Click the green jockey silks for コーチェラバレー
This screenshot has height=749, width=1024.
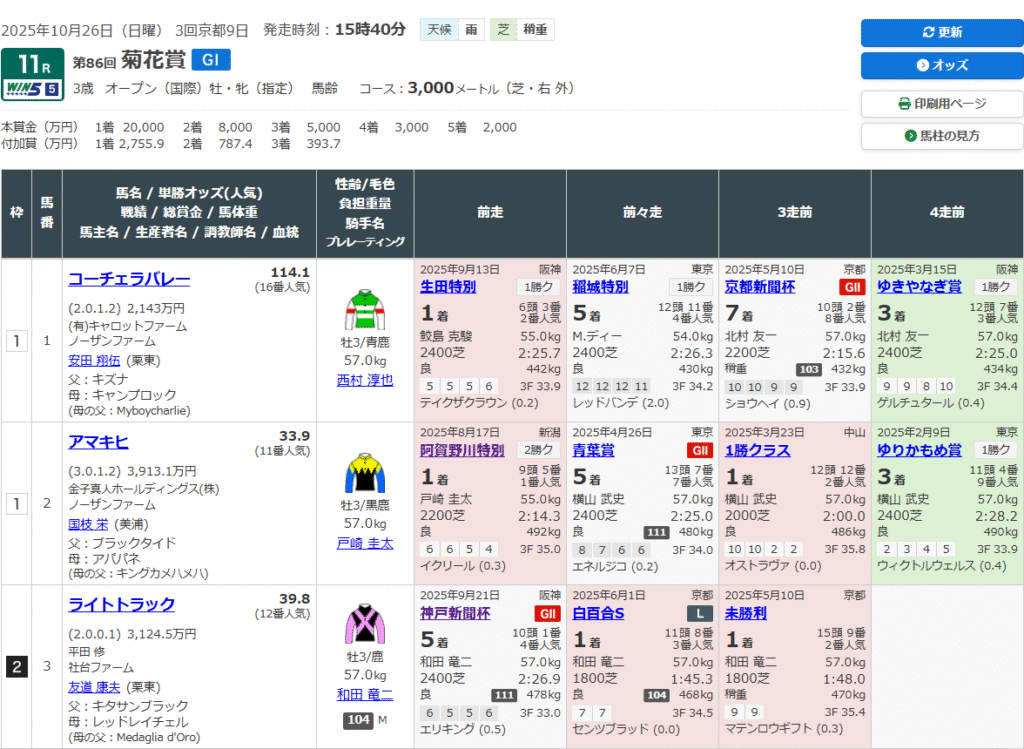tap(365, 309)
